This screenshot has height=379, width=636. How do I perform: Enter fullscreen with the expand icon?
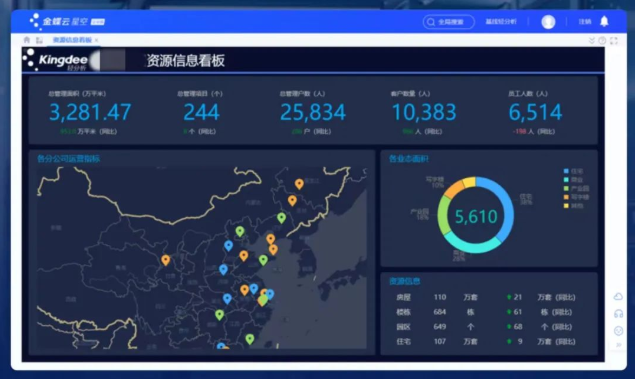click(614, 41)
